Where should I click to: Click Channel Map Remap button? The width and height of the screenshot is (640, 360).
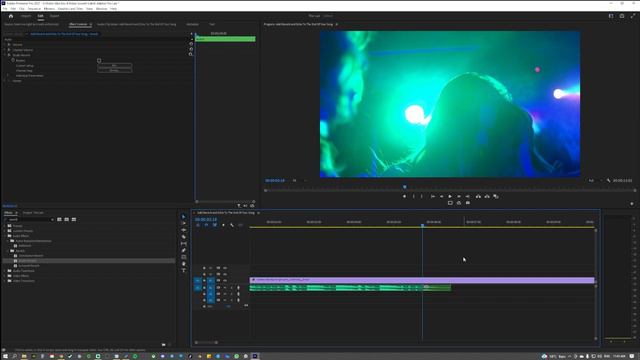pyautogui.click(x=114, y=70)
